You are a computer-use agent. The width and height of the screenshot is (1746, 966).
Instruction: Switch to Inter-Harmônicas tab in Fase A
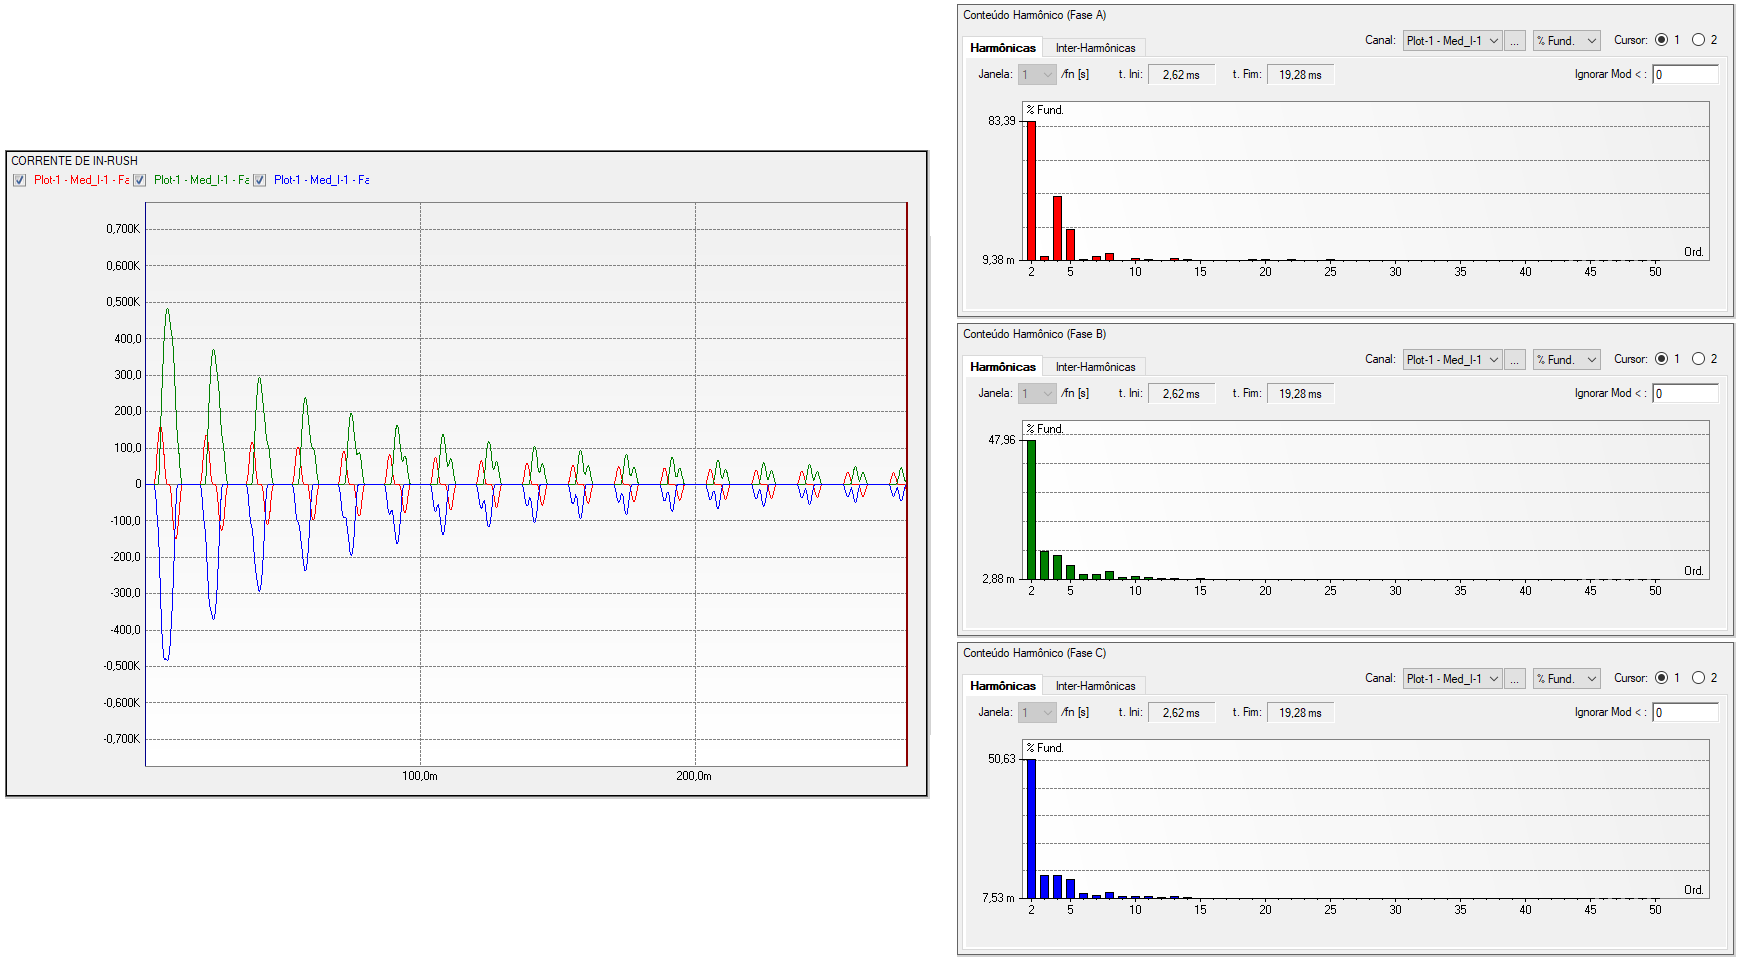[x=1095, y=48]
